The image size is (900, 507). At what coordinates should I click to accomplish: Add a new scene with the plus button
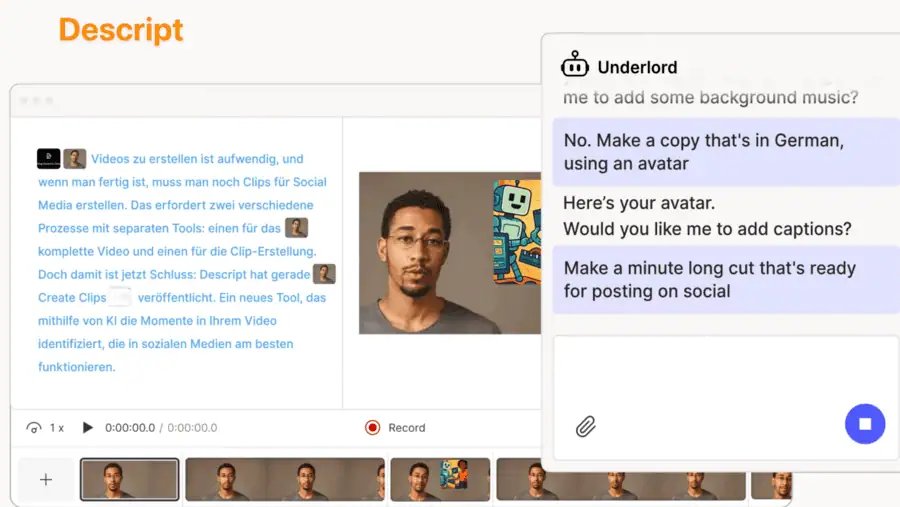pyautogui.click(x=46, y=479)
